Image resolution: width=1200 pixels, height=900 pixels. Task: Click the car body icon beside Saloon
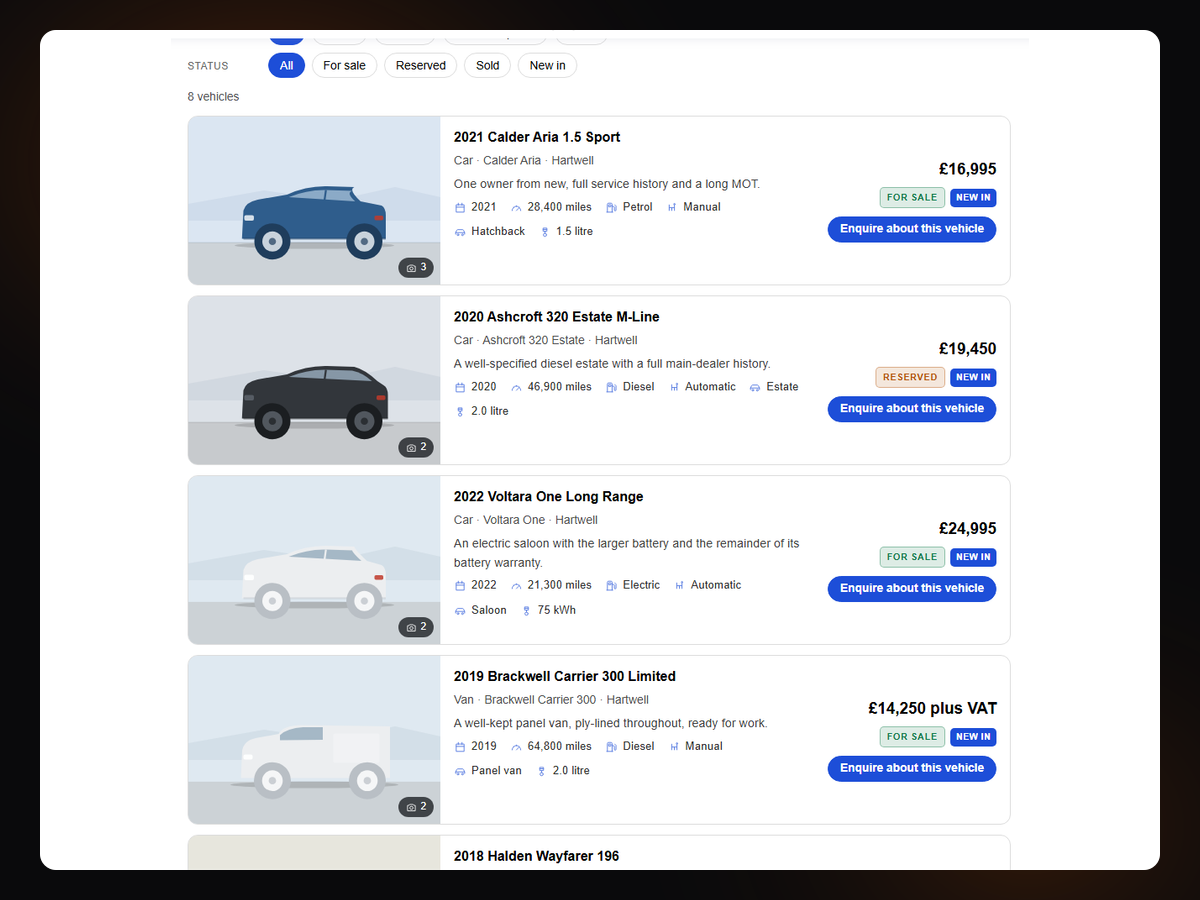pyautogui.click(x=460, y=611)
